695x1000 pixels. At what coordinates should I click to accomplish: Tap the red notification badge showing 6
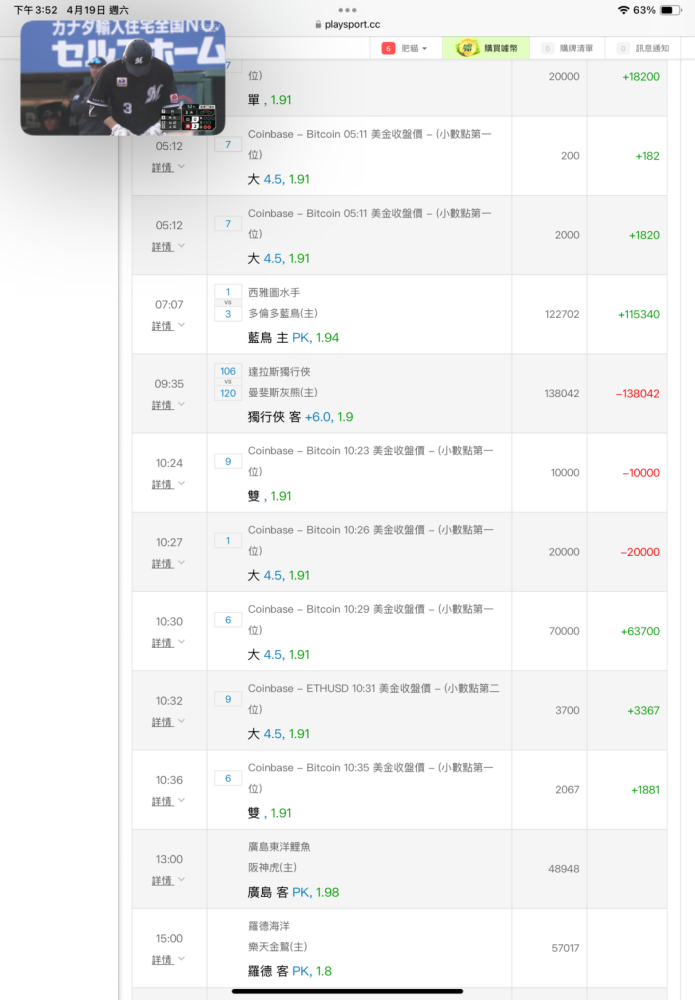tap(388, 48)
